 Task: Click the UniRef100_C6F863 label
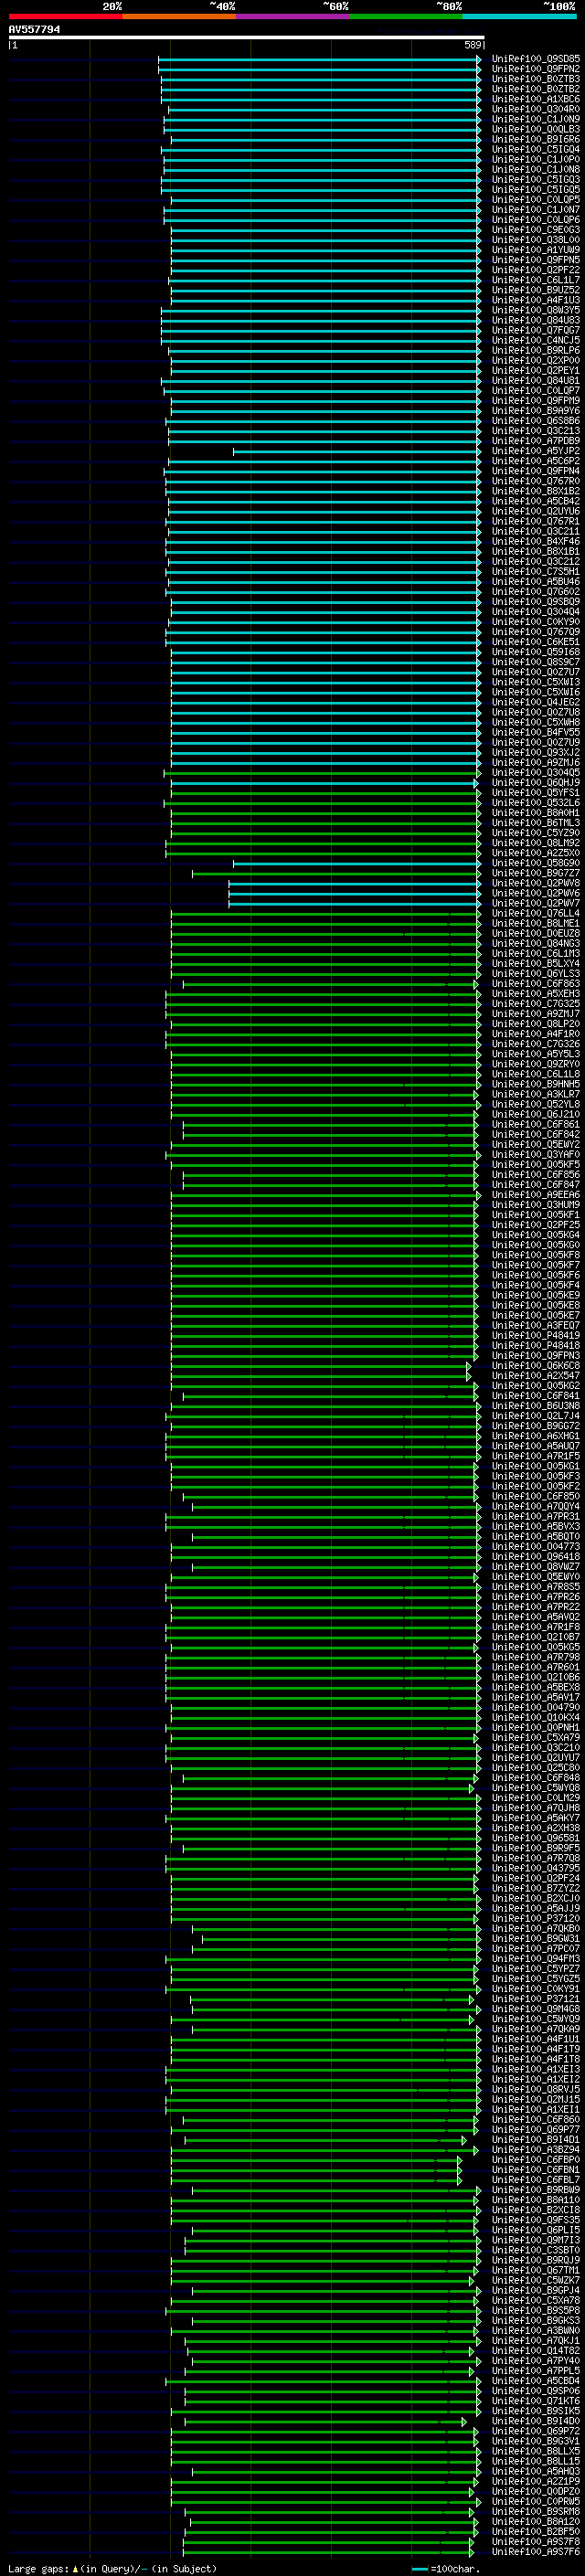point(536,984)
